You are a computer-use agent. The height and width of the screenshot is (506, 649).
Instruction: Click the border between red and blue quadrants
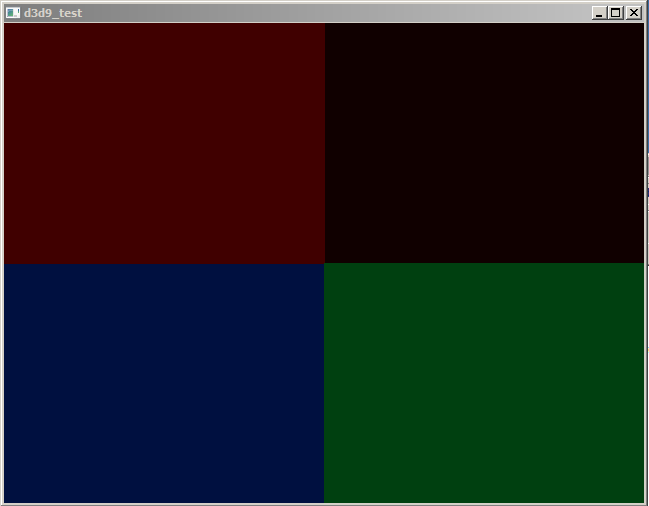coord(164,263)
